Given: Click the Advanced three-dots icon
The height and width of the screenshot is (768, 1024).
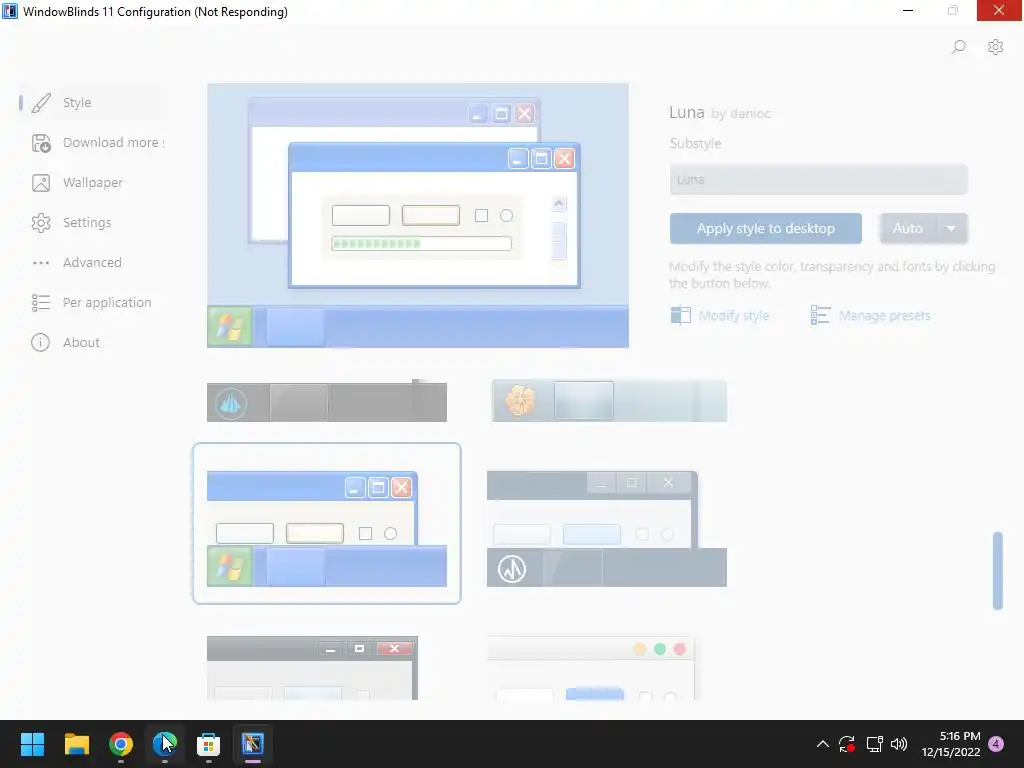Looking at the screenshot, I should 41,263.
